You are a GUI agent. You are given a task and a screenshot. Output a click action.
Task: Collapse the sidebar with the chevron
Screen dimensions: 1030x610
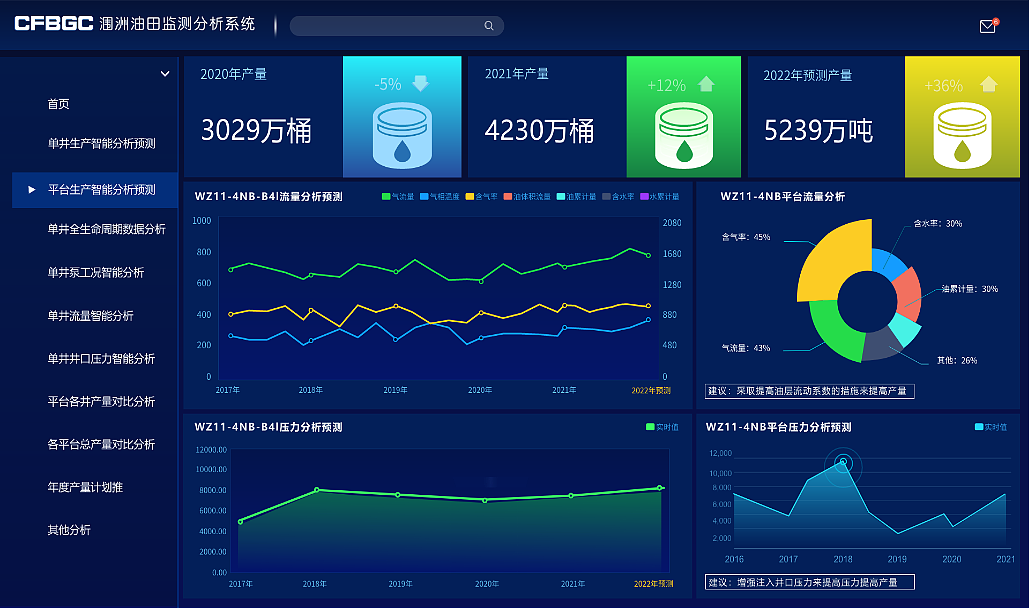tap(165, 74)
